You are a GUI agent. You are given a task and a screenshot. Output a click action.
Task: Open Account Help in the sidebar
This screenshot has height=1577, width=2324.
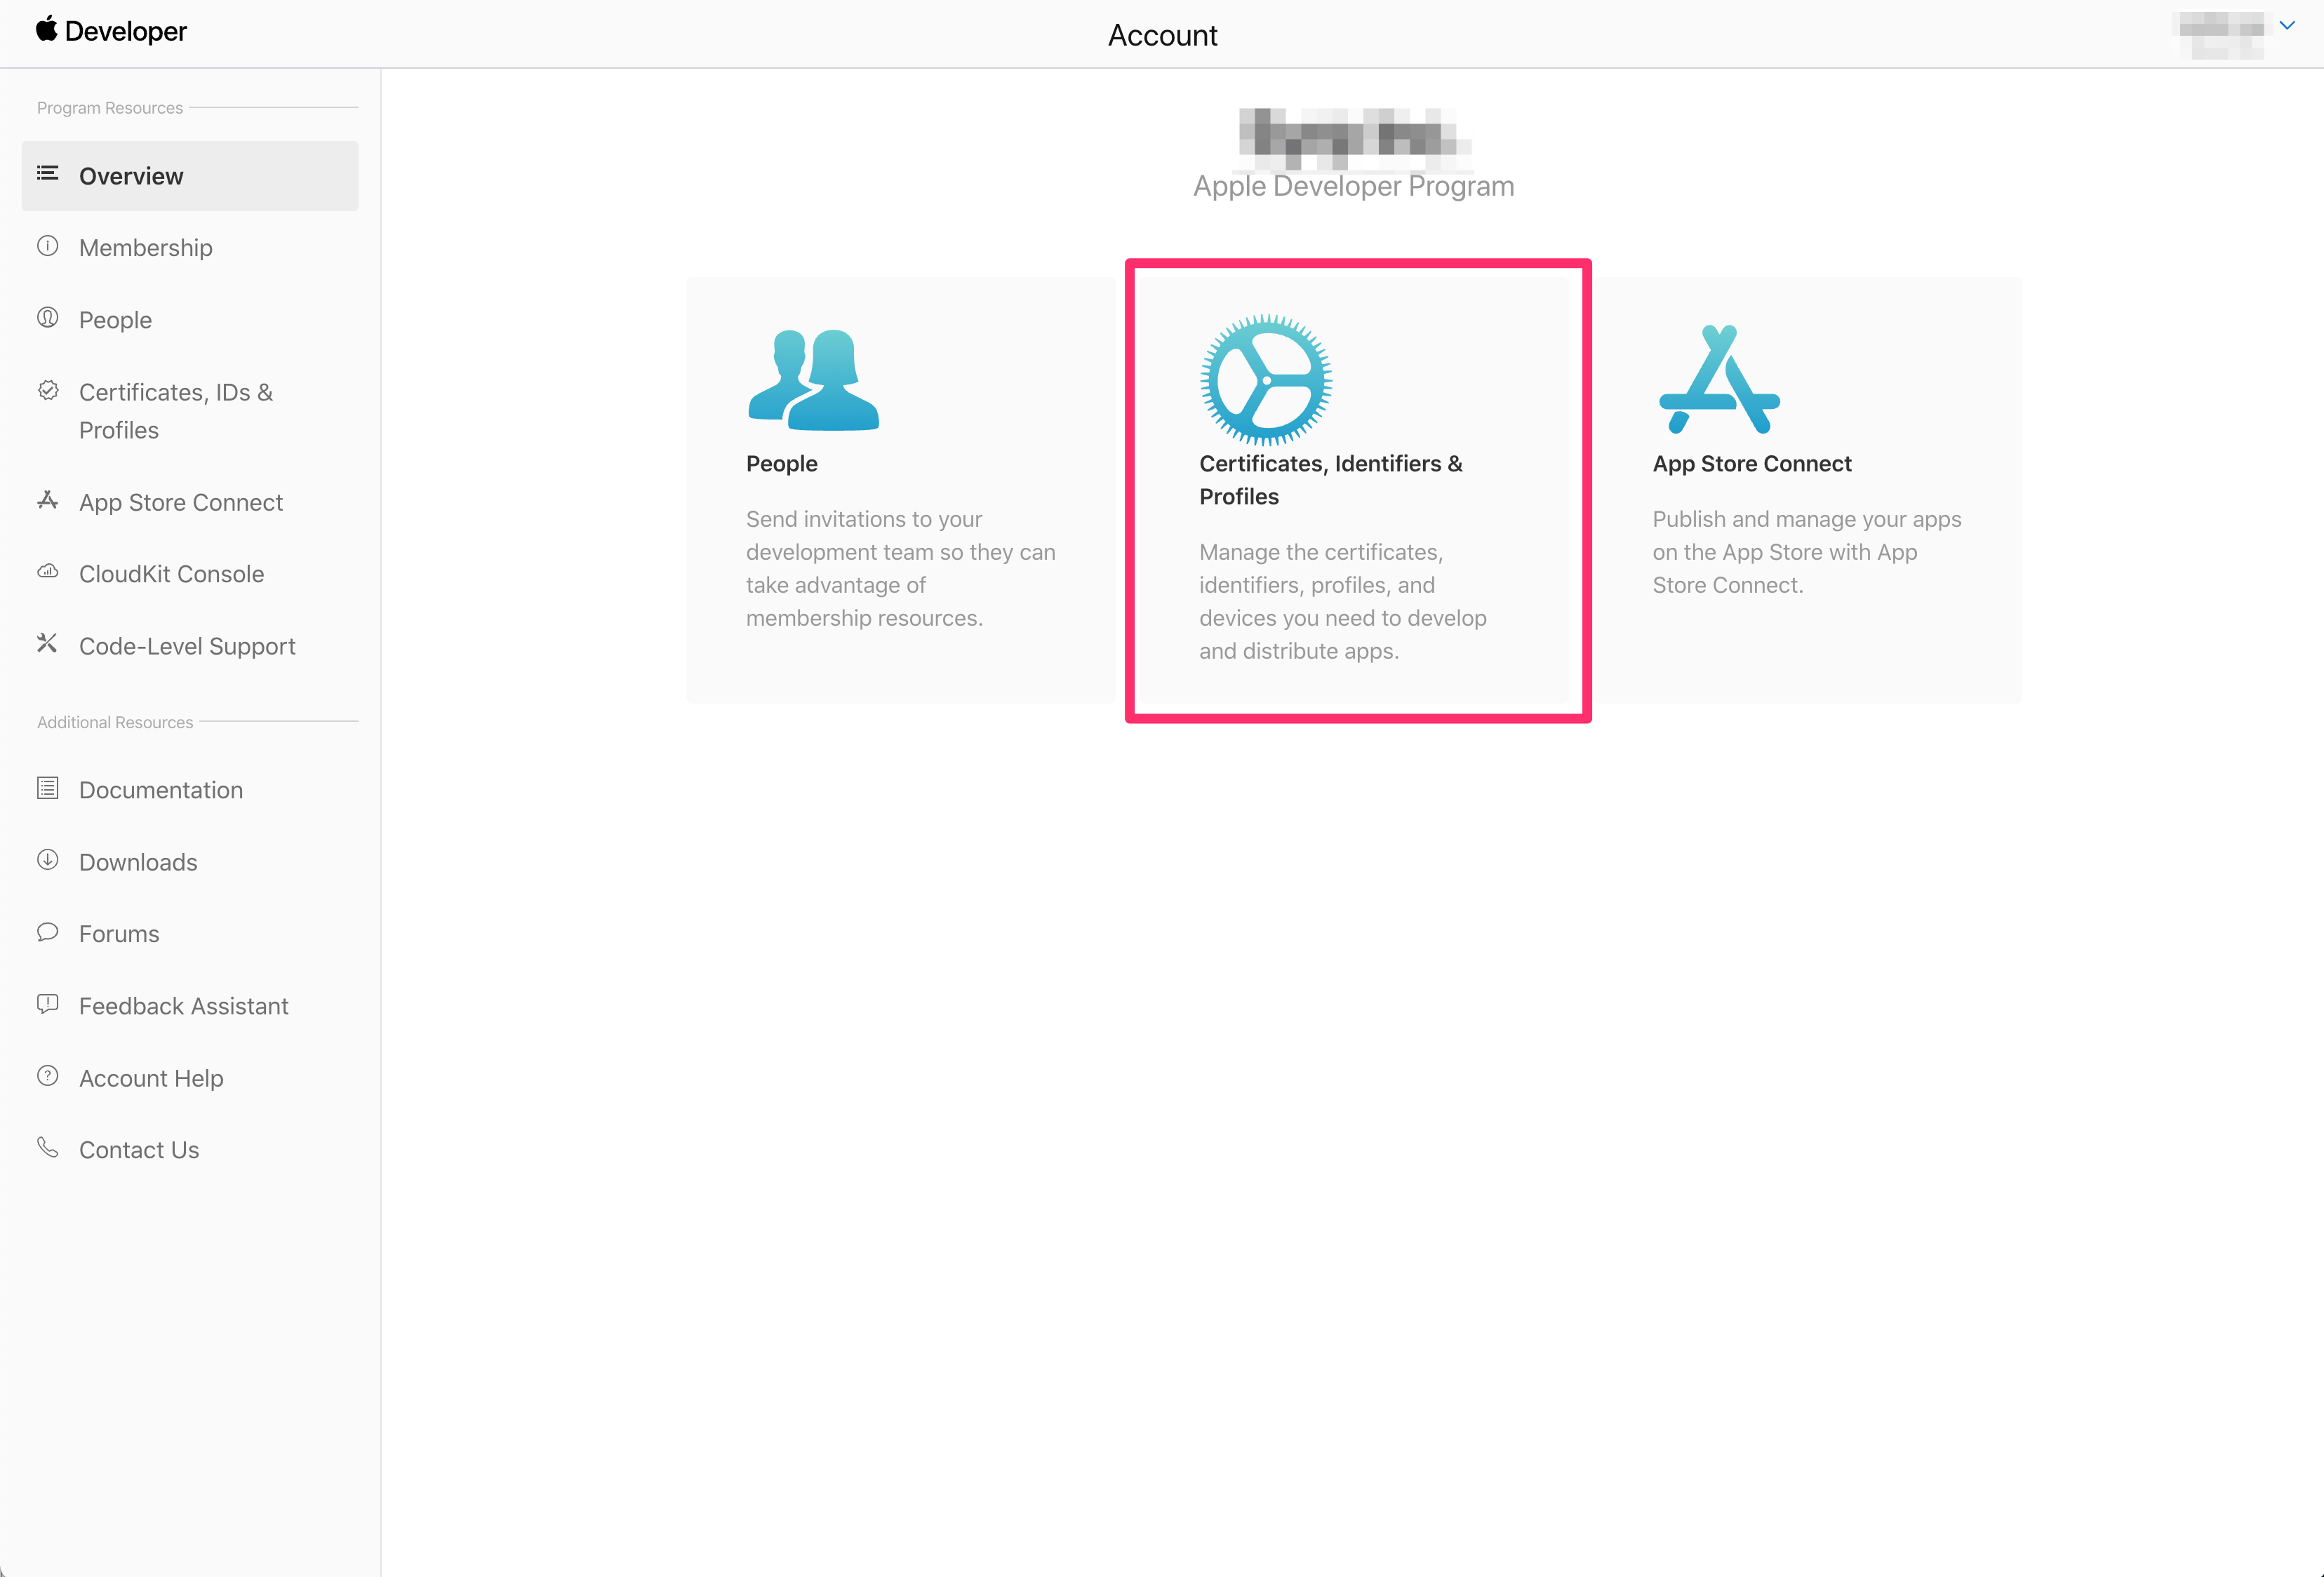[151, 1078]
